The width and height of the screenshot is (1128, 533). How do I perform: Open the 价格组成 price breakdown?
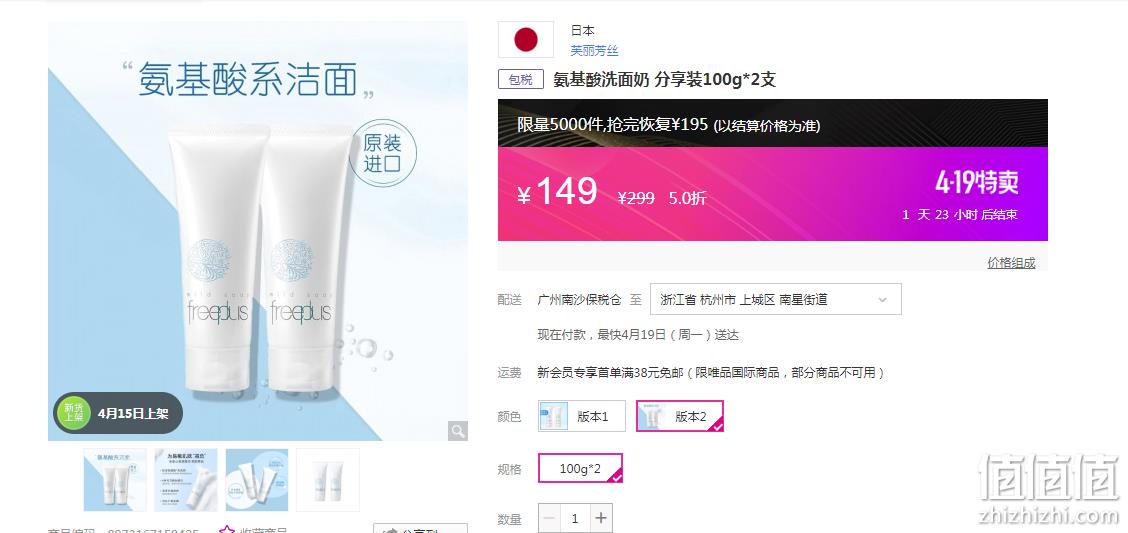1011,263
